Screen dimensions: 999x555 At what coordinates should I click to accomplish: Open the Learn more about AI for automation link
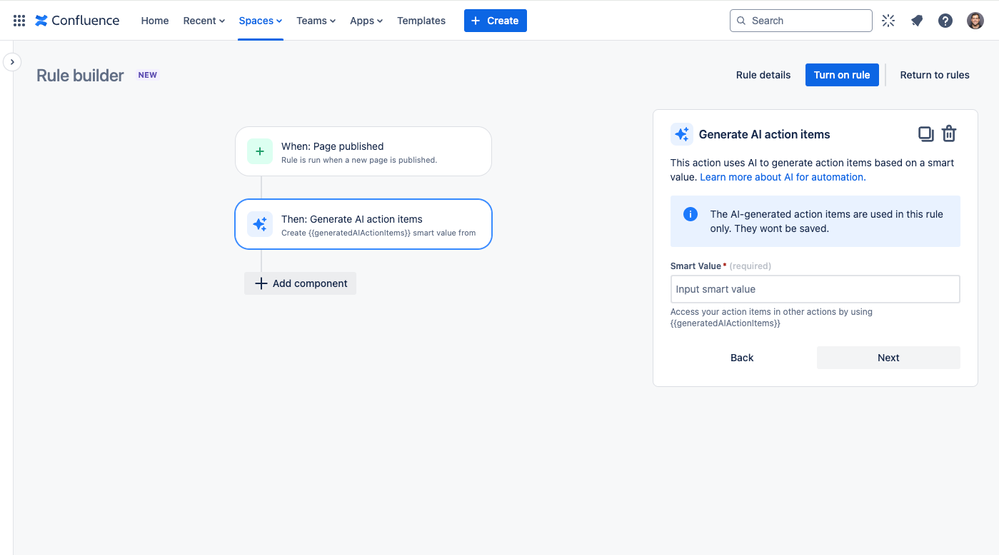pos(782,177)
